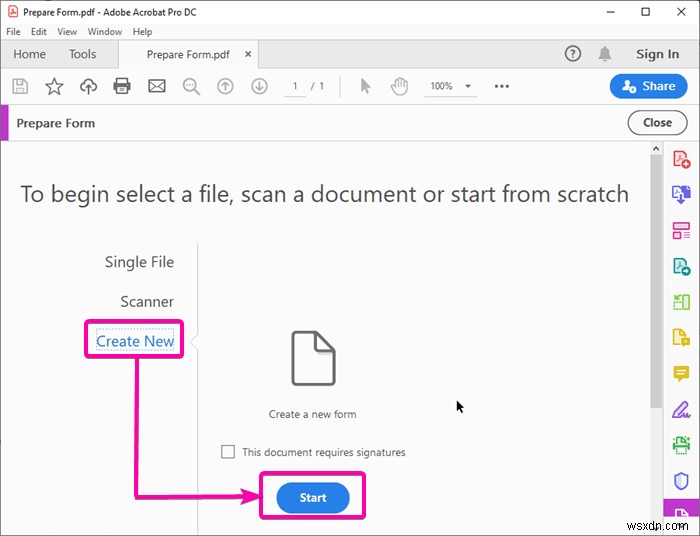Click the Save file icon
This screenshot has width=700, height=536.
pyautogui.click(x=20, y=86)
